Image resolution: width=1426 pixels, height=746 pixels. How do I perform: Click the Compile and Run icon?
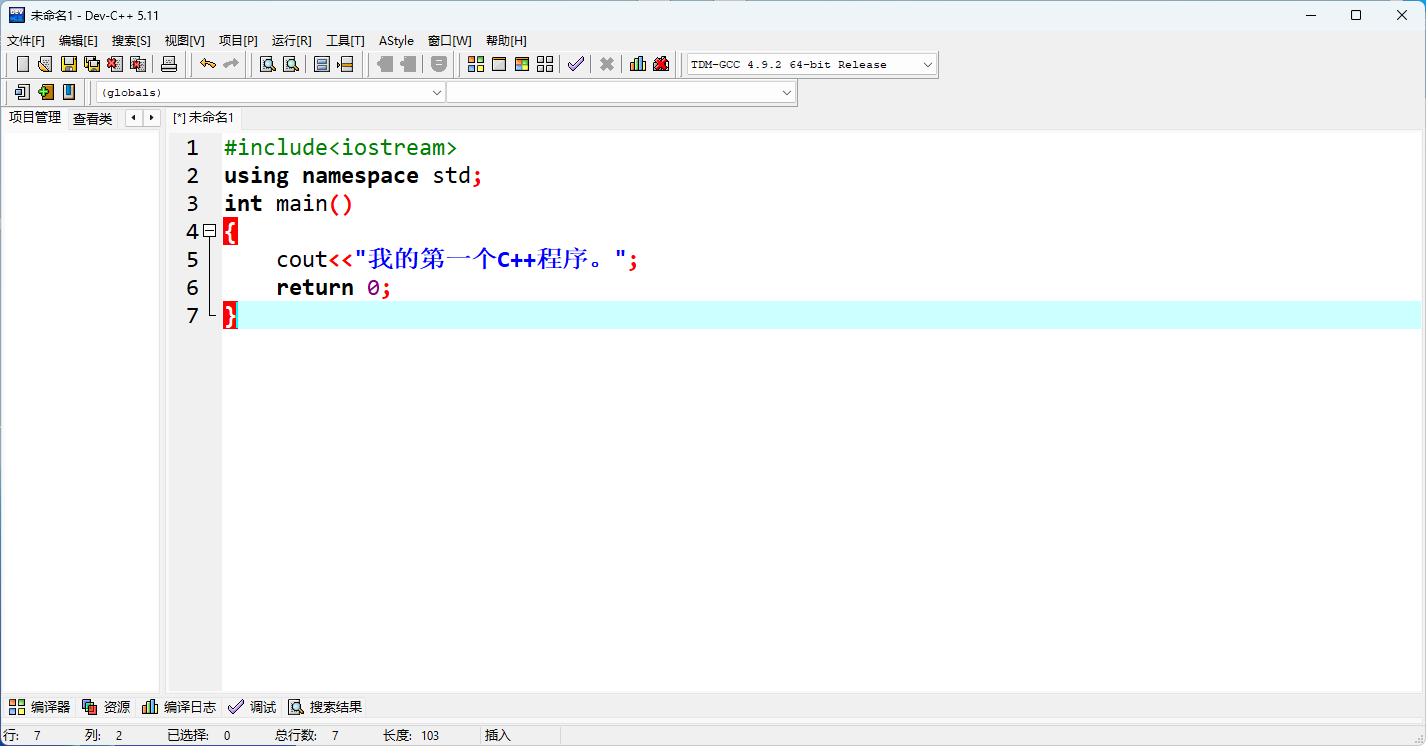coord(522,64)
